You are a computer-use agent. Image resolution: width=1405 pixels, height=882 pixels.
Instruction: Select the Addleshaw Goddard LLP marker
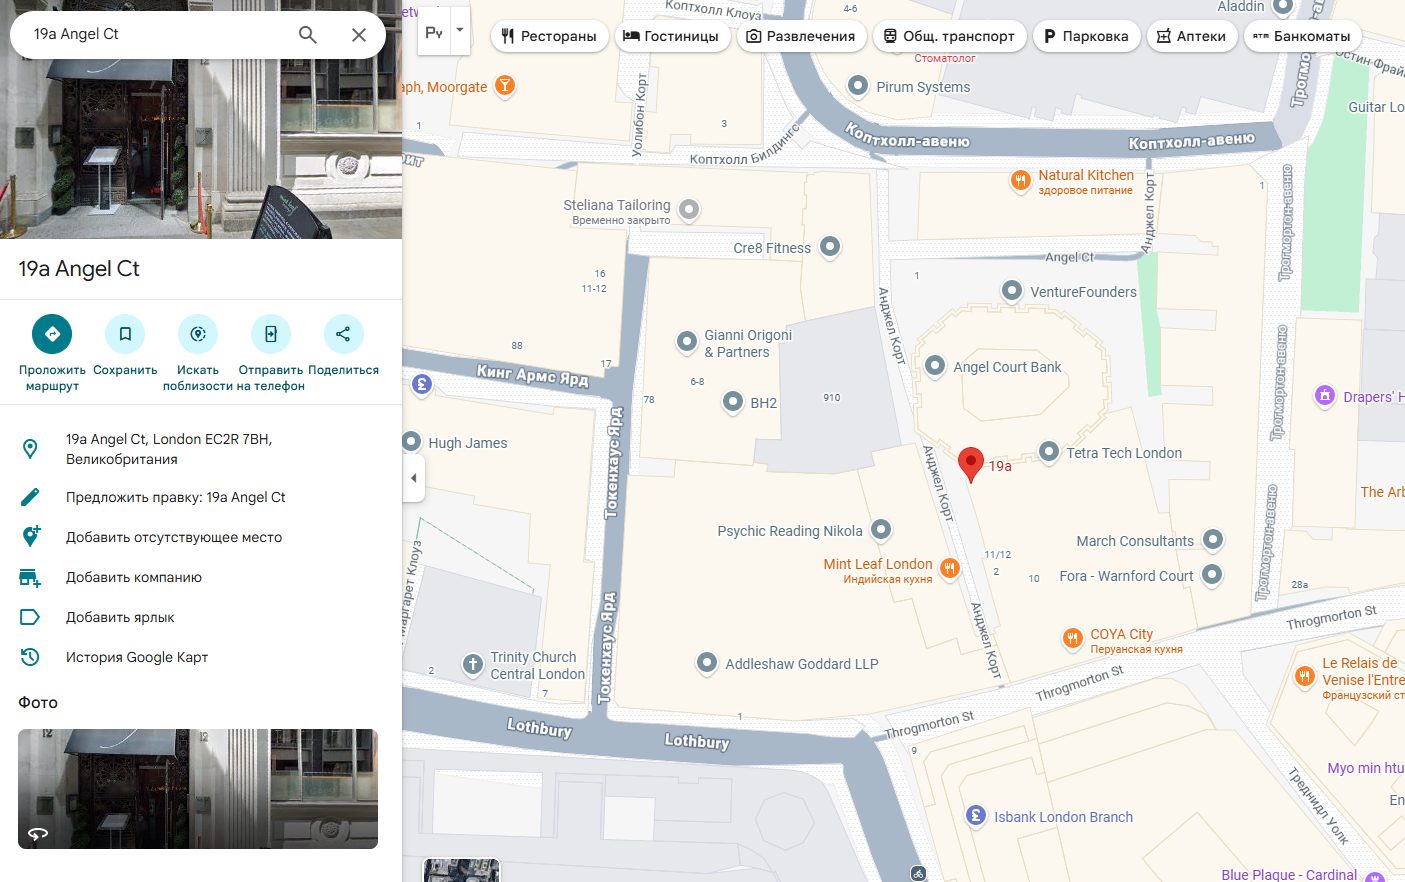[x=706, y=662]
